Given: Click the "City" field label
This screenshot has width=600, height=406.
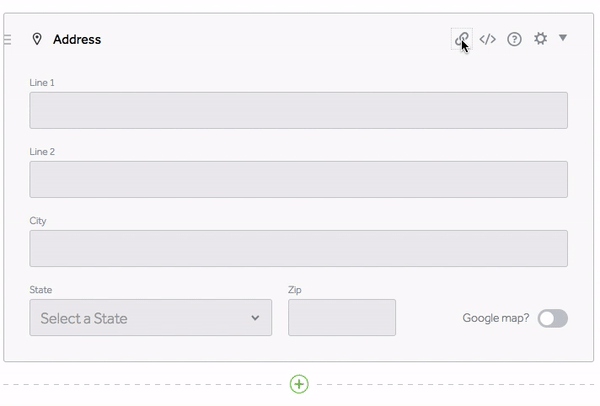Looking at the screenshot, I should (x=38, y=221).
